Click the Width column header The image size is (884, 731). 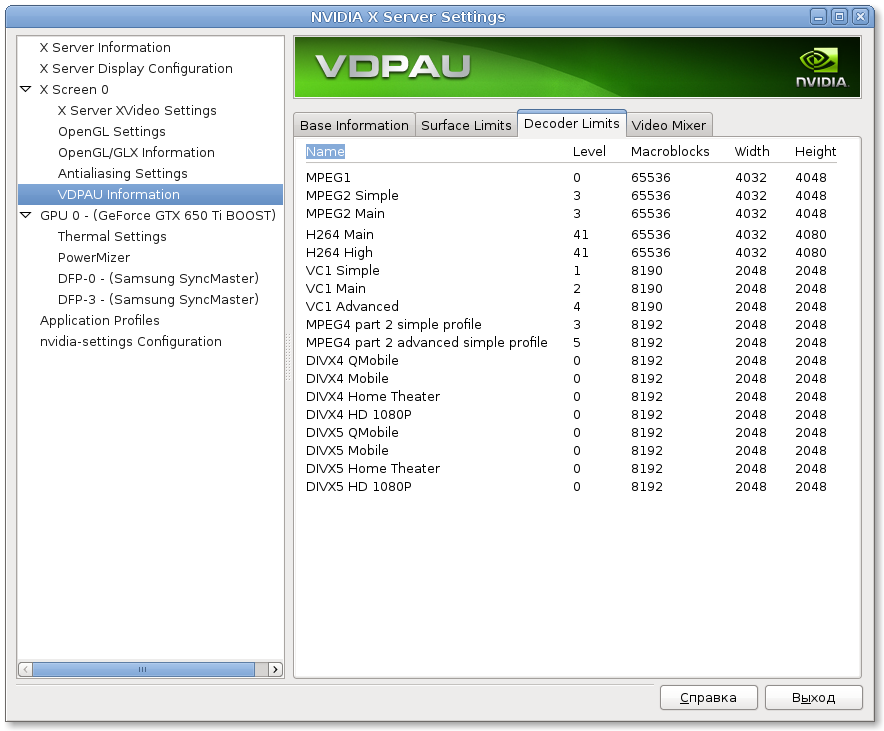(752, 152)
